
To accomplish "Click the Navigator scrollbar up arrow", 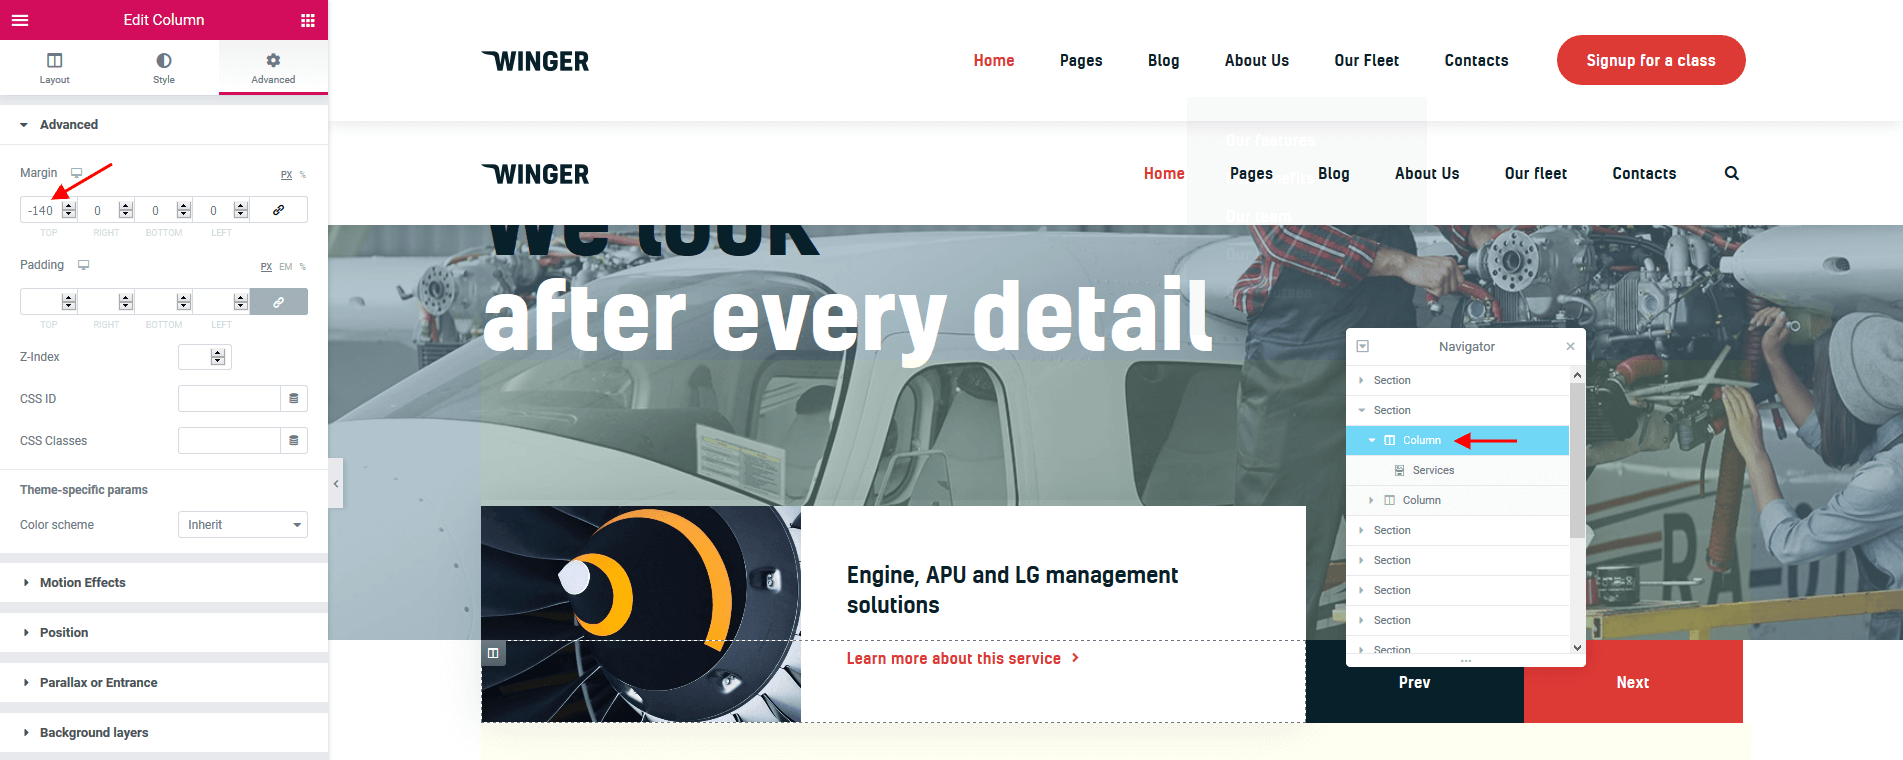I will coord(1577,375).
